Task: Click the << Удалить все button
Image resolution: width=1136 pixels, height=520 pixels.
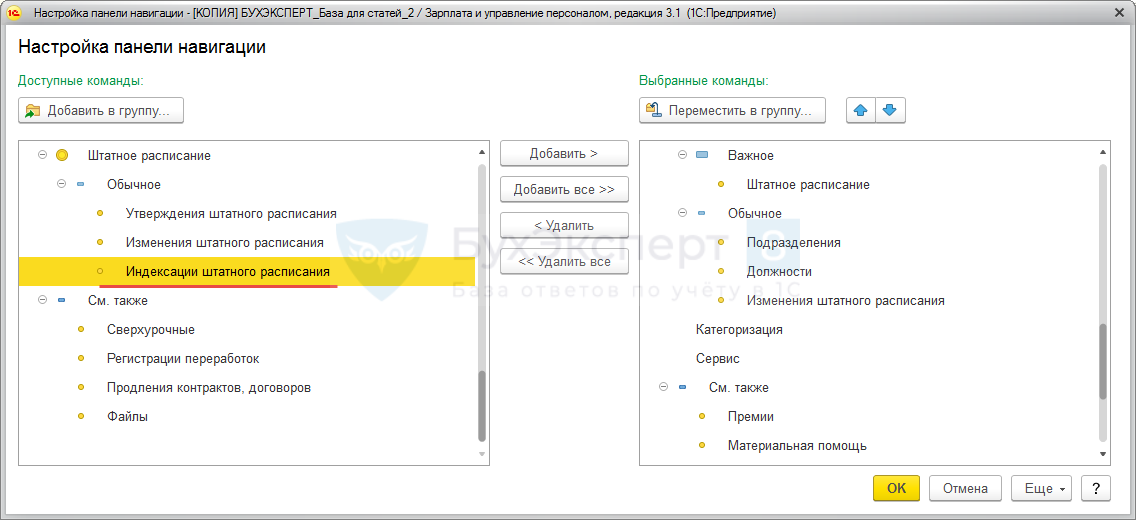Action: 564,261
